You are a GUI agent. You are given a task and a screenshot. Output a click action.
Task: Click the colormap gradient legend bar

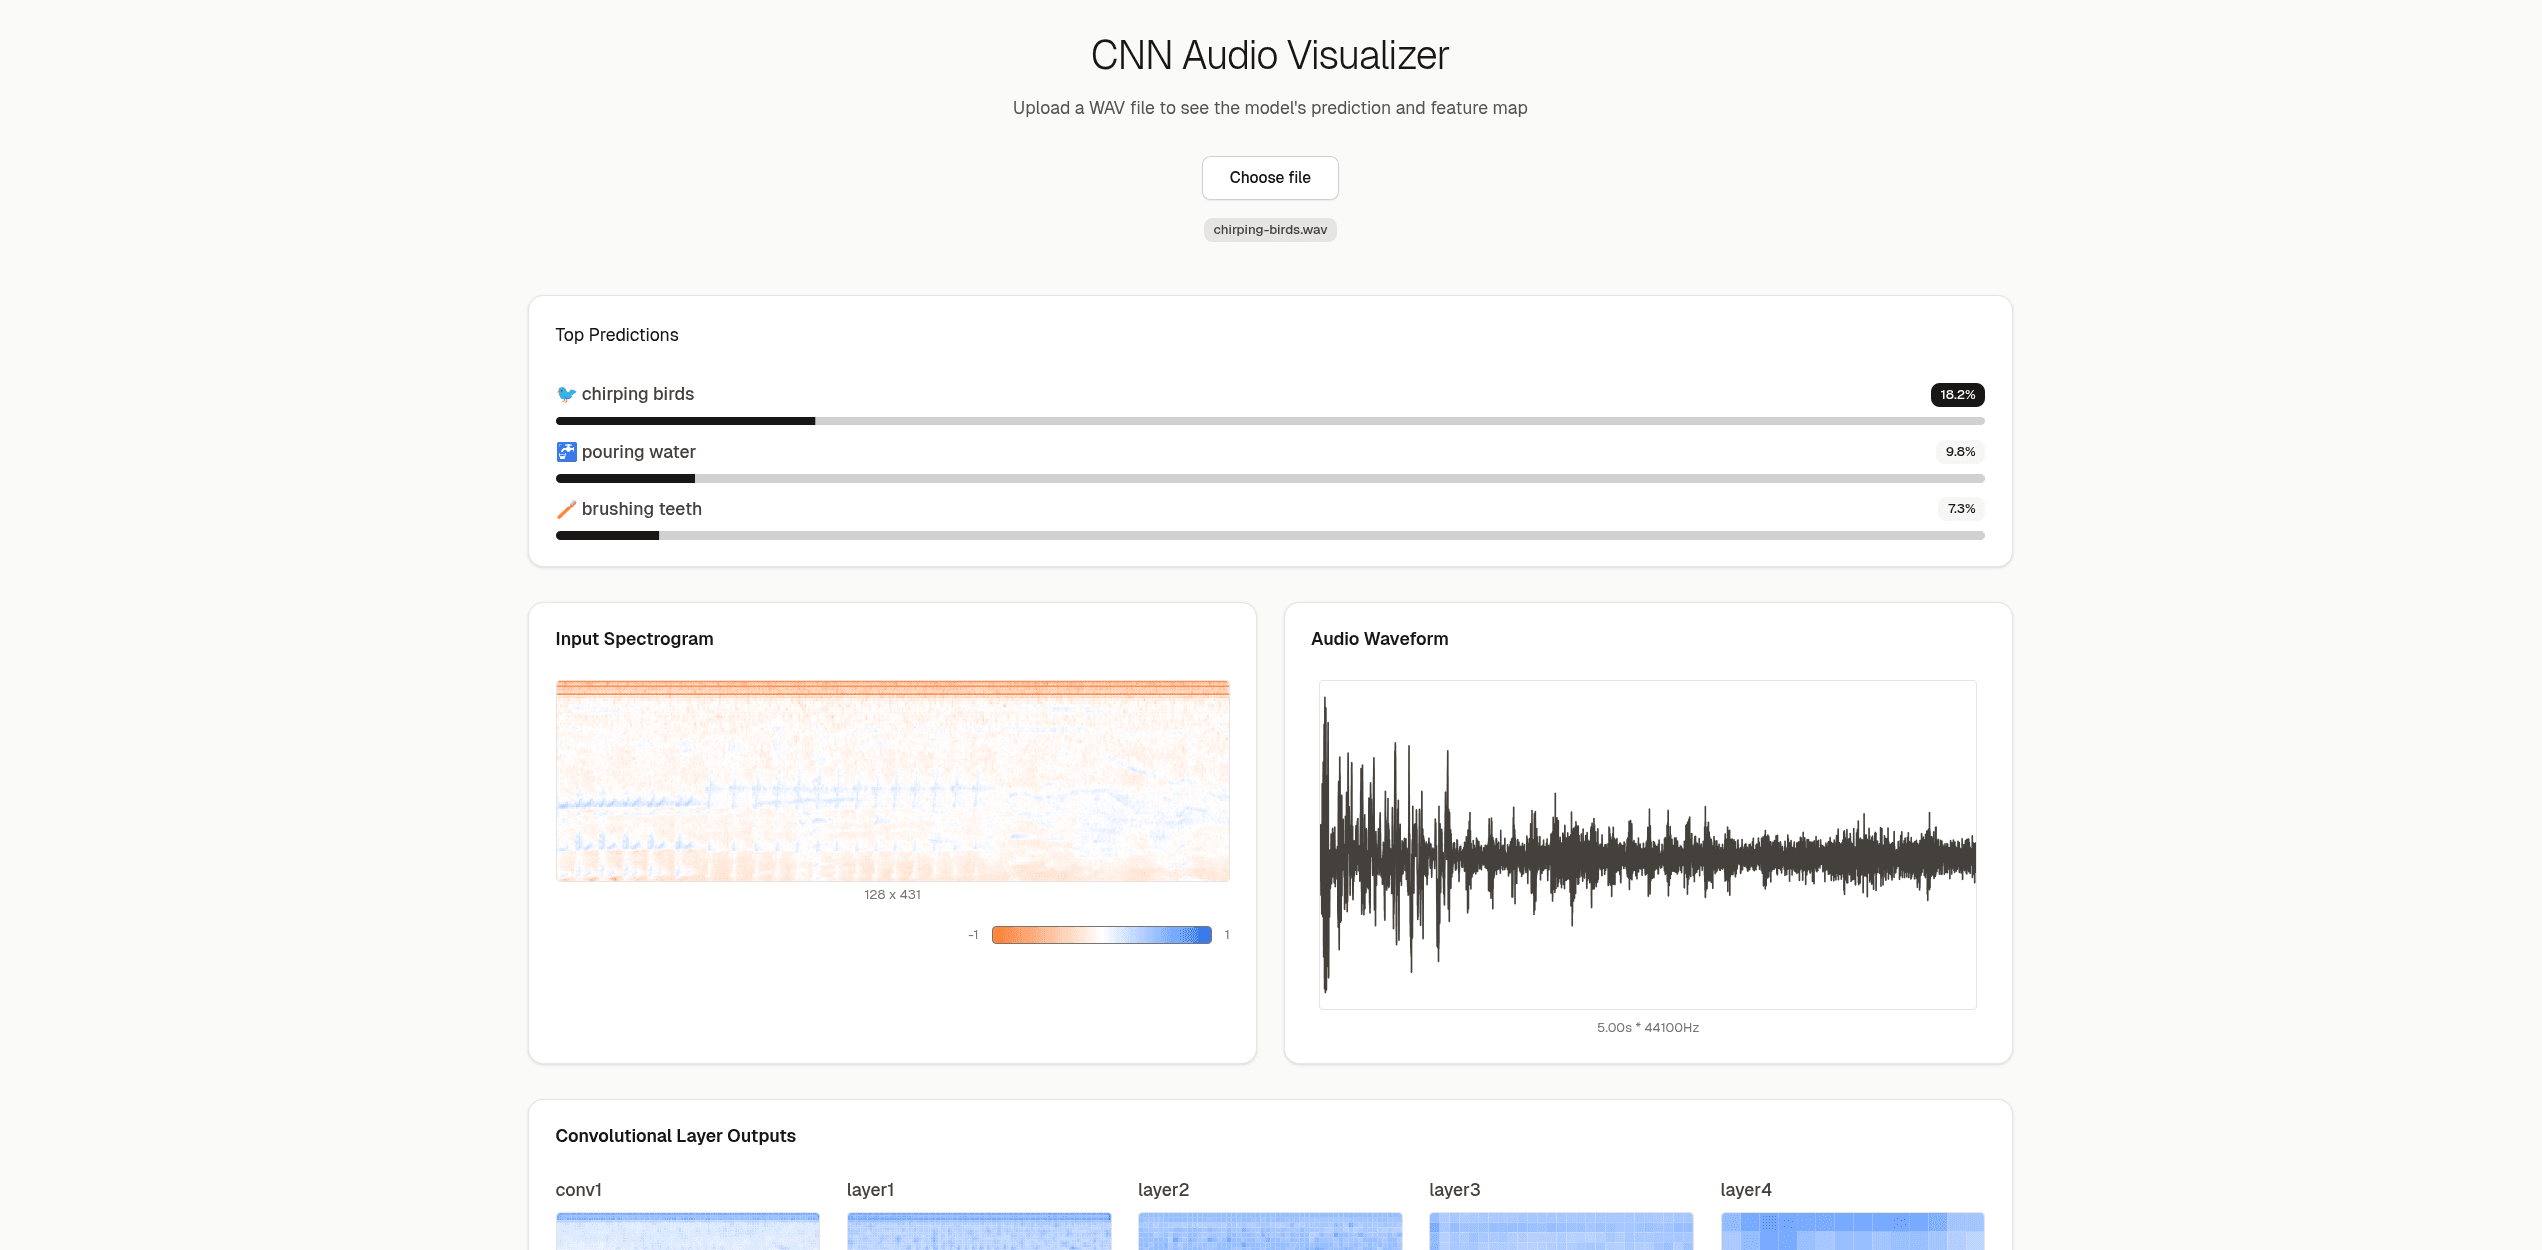1101,934
